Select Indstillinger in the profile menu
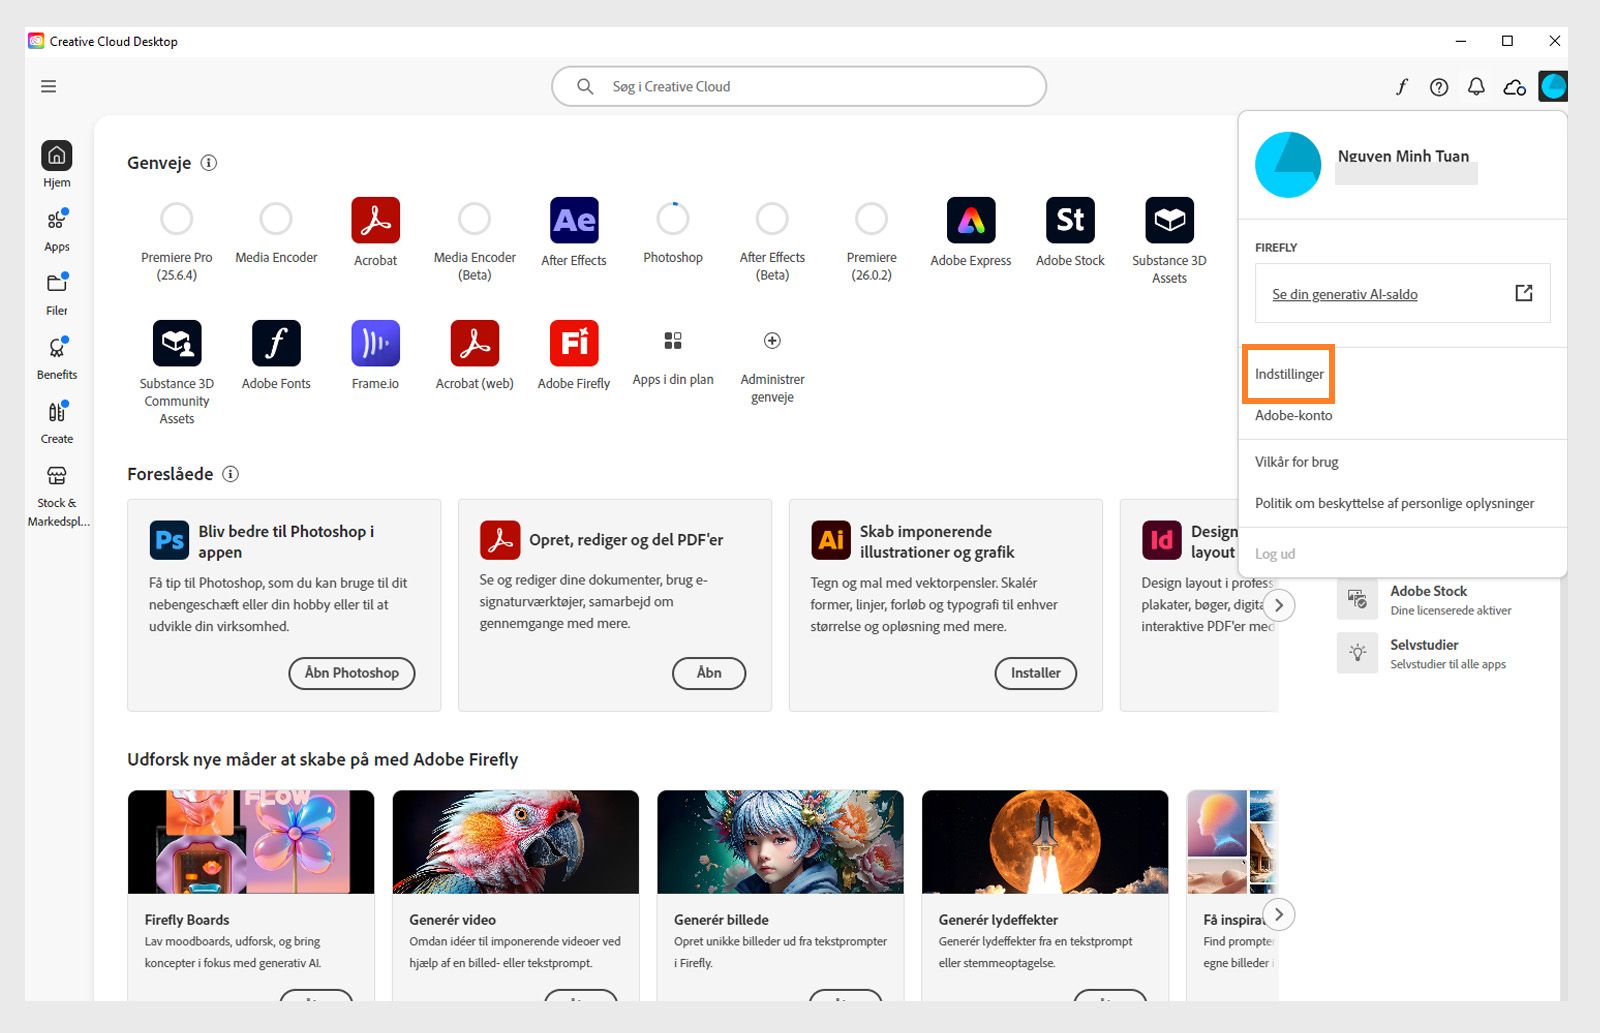The height and width of the screenshot is (1033, 1600). 1288,373
